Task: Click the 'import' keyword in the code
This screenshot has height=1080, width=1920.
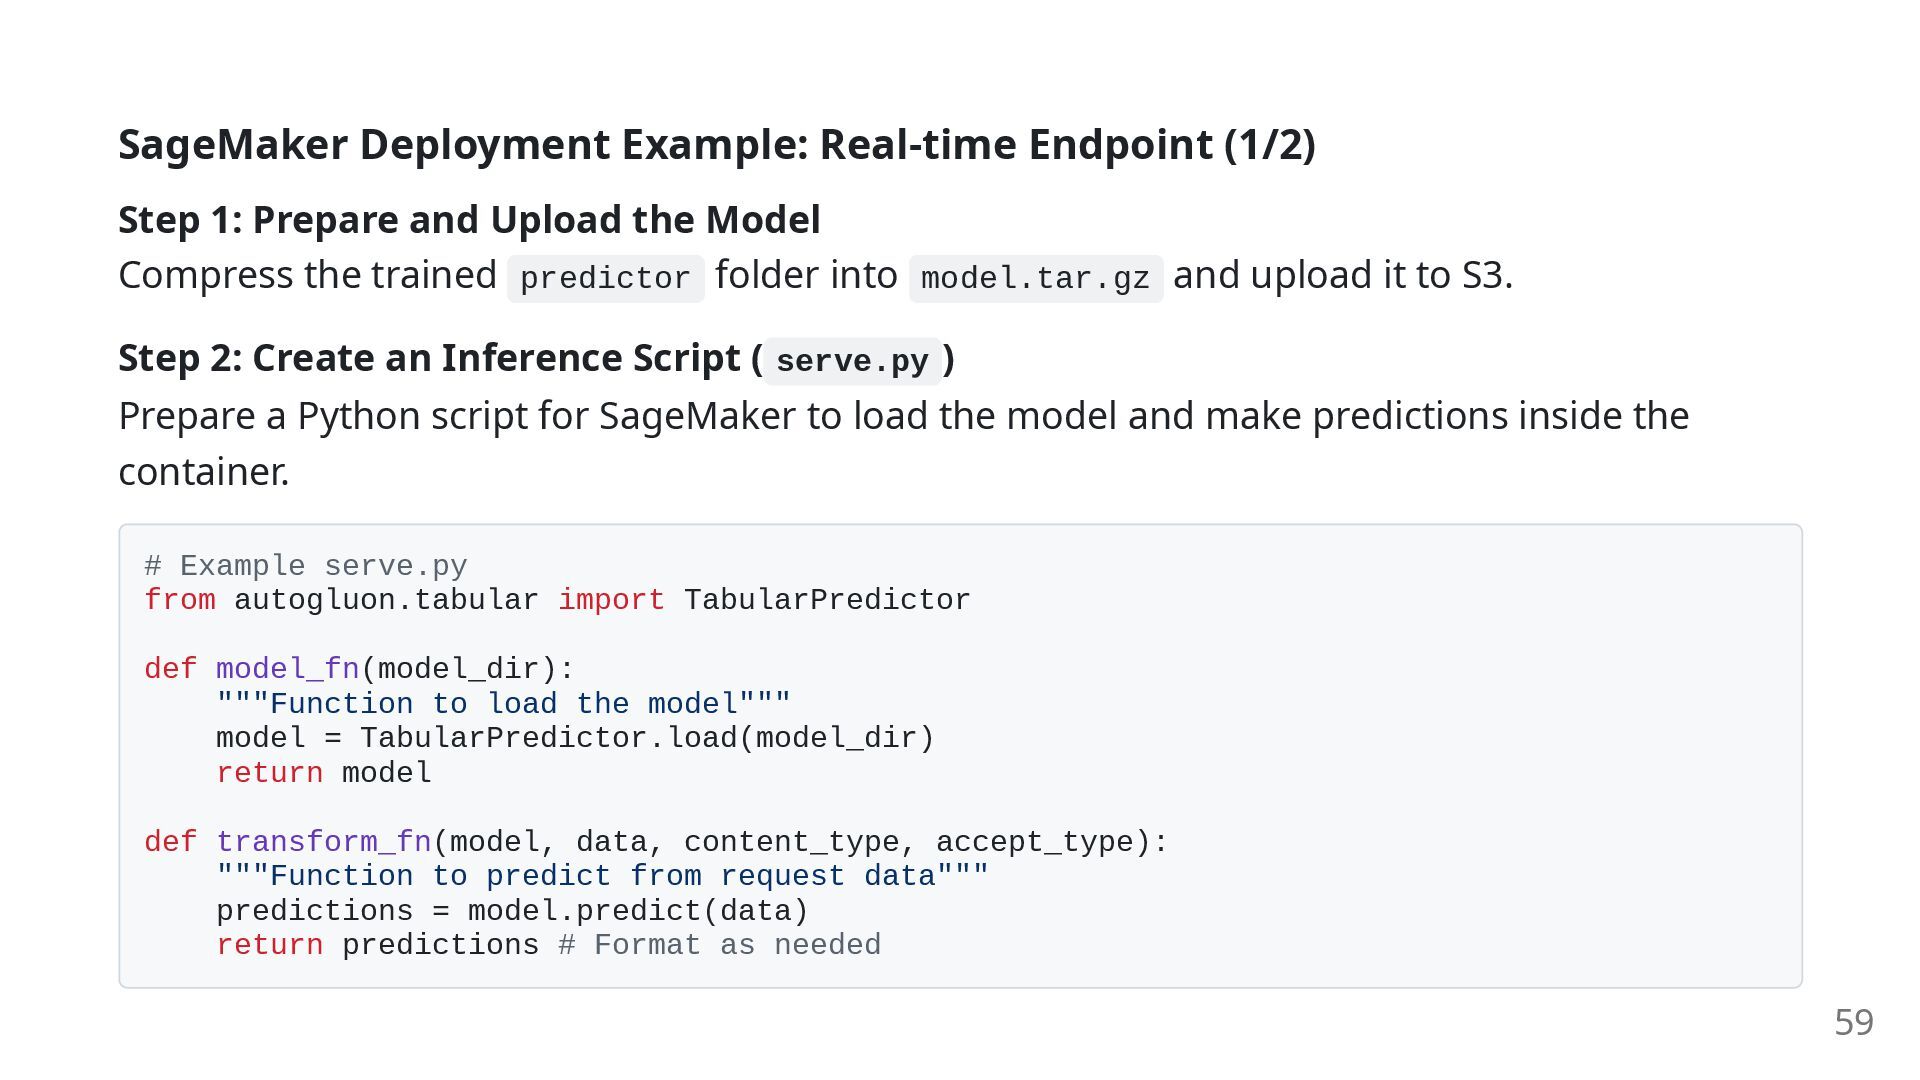Action: 611,600
